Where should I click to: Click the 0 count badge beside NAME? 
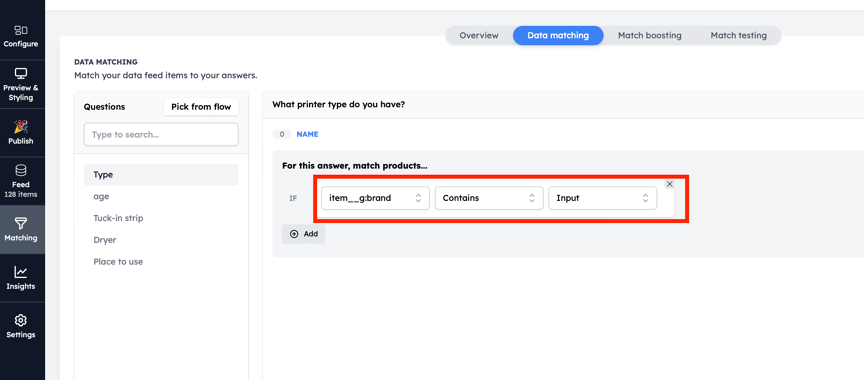282,134
